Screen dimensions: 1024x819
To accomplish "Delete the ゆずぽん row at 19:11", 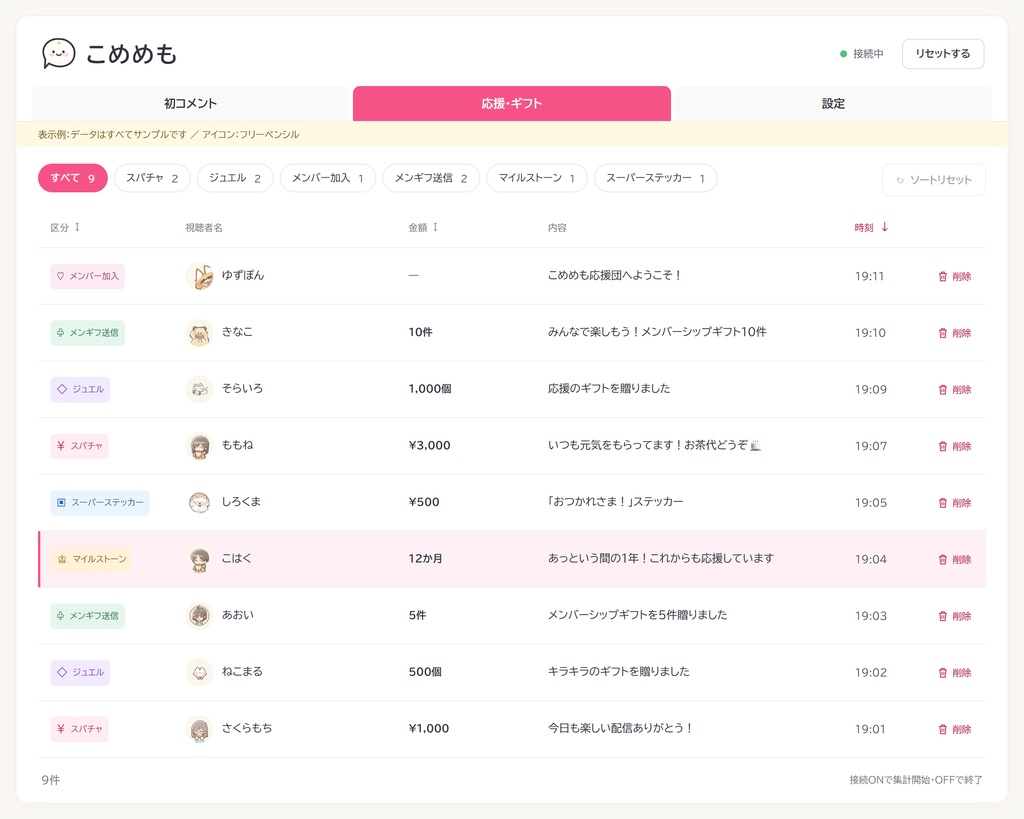I will click(x=955, y=276).
